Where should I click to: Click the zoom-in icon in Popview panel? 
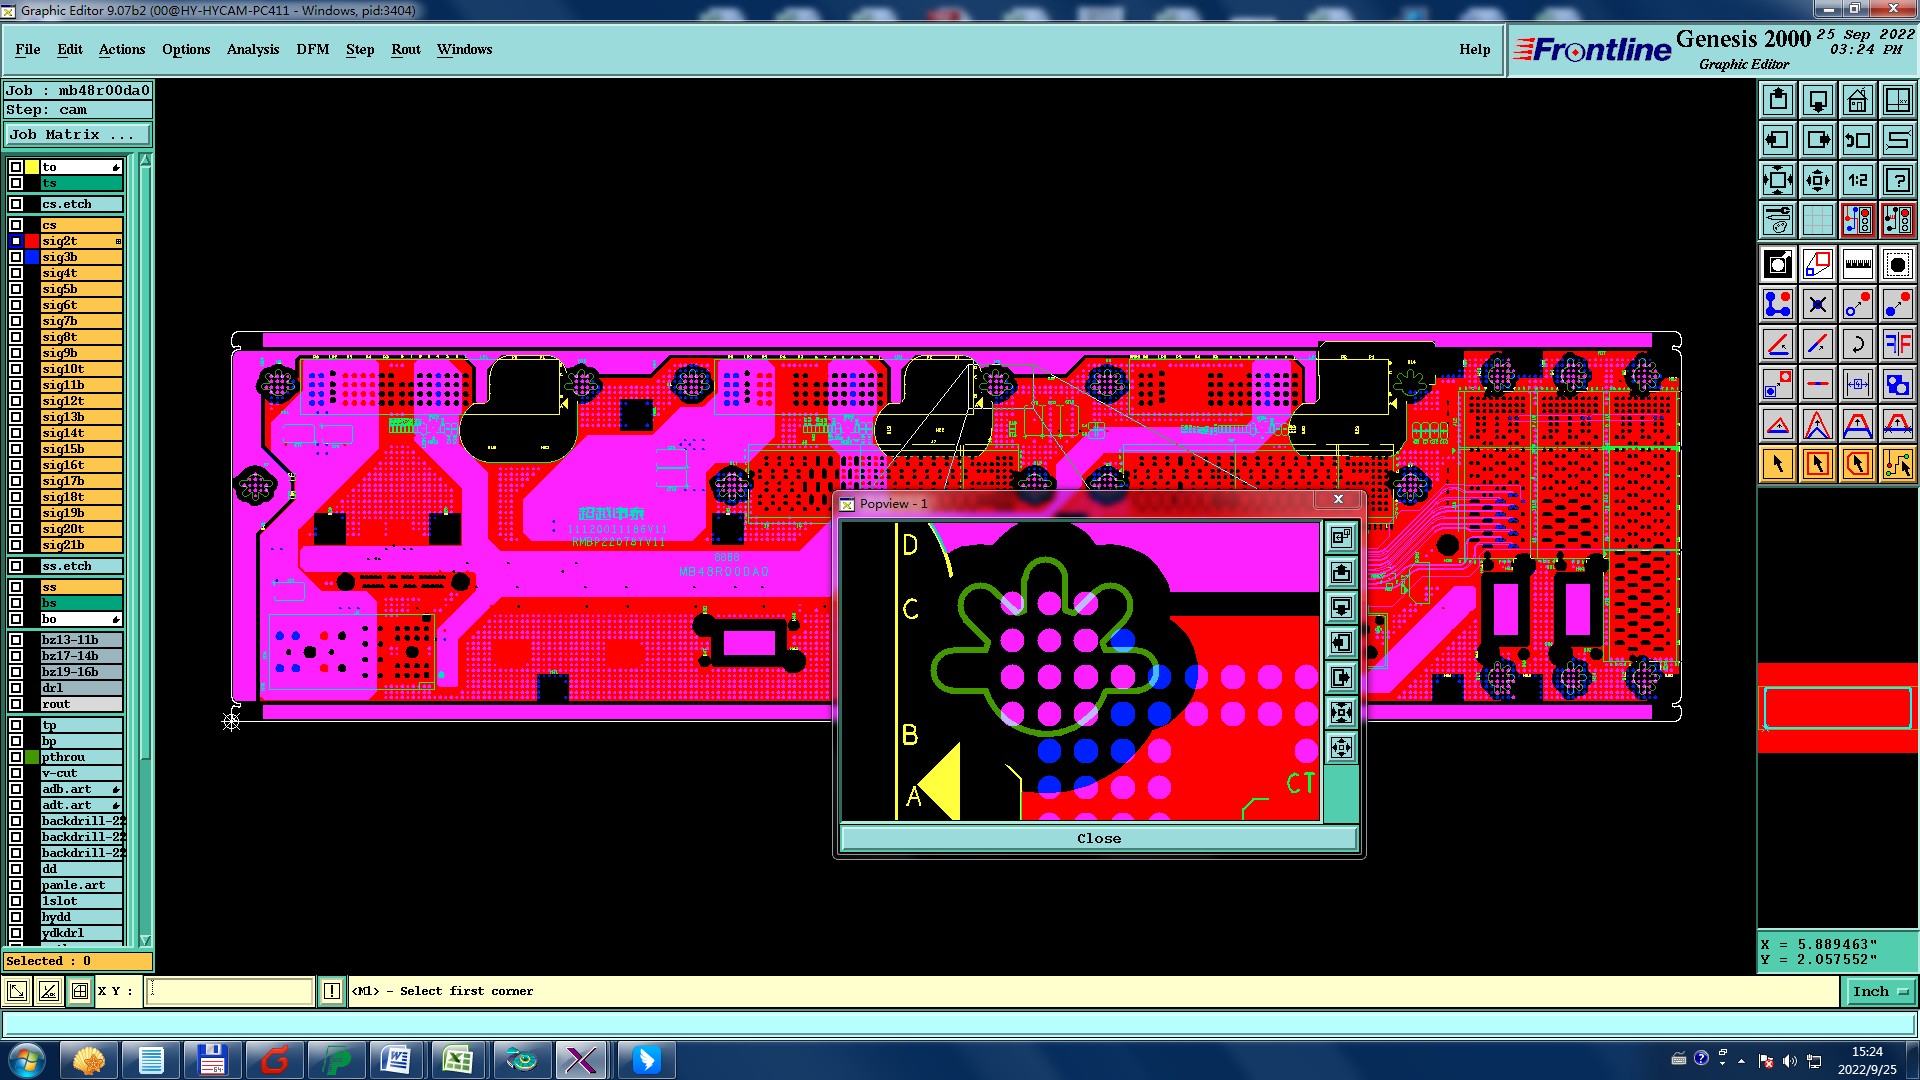tap(1341, 712)
